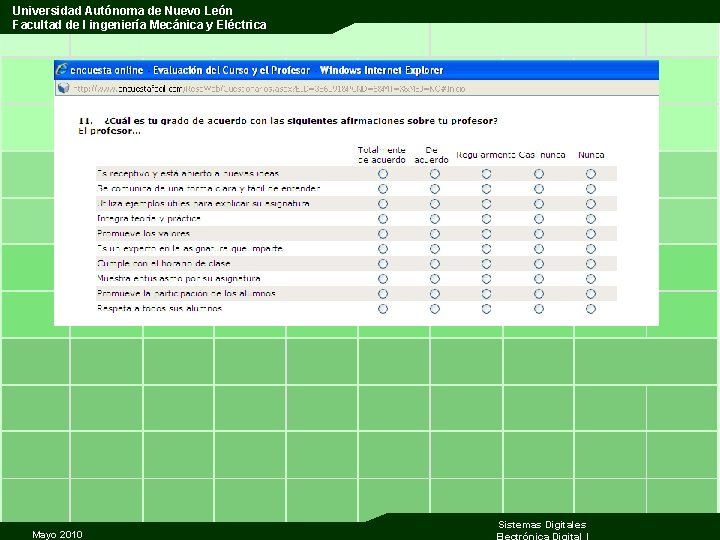This screenshot has height=540, width=720.
Task: Click 'Facultad de Ingeniería Mecánica y Eléctrica' text
Action: click(139, 25)
